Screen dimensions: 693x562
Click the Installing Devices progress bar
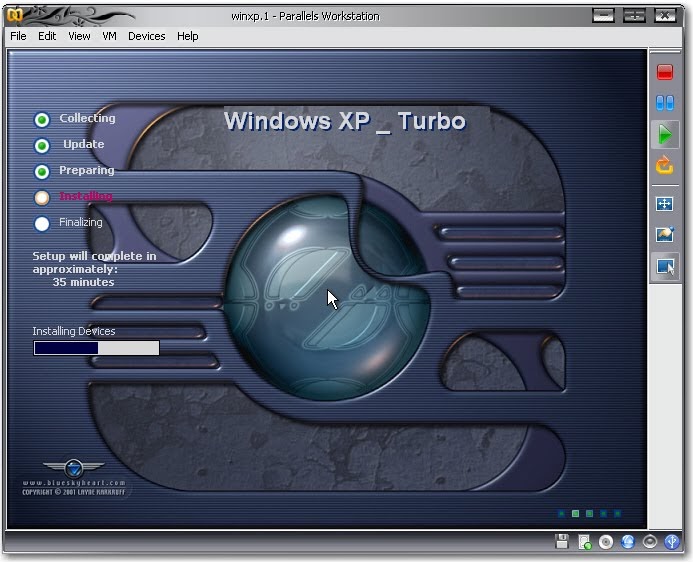[96, 348]
